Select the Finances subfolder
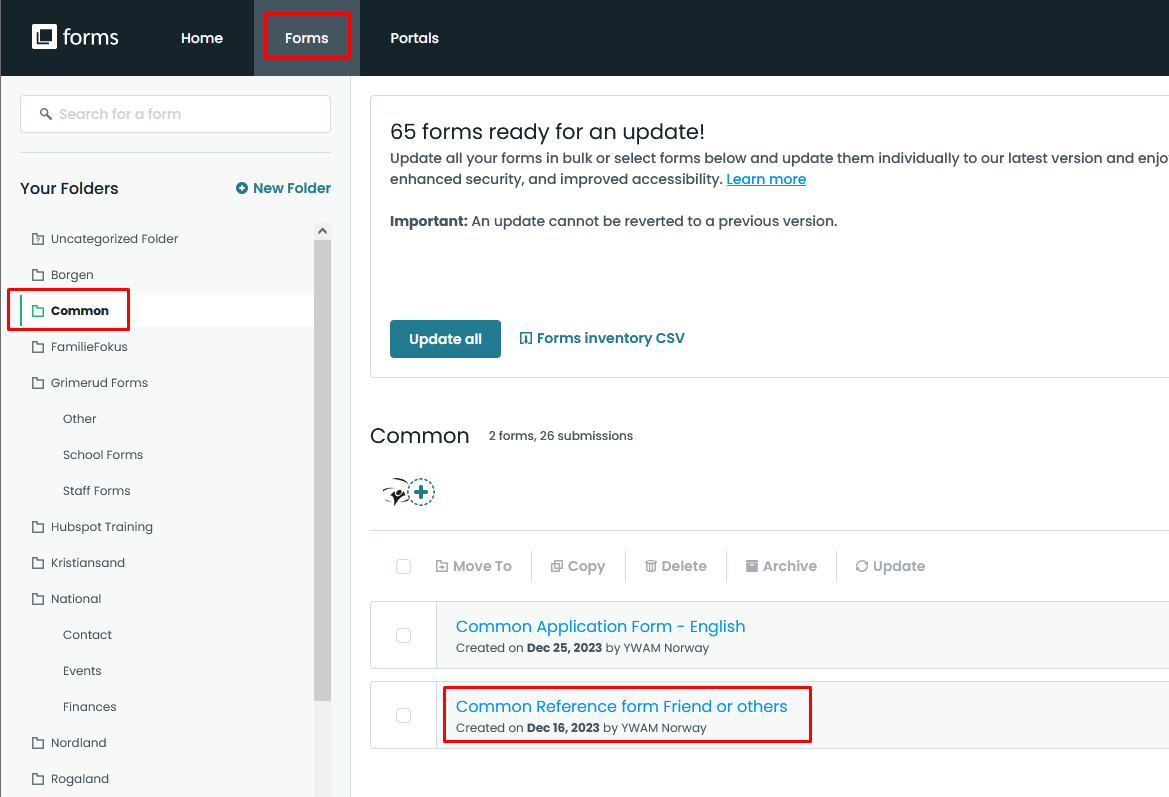The width and height of the screenshot is (1169, 797). (x=89, y=707)
